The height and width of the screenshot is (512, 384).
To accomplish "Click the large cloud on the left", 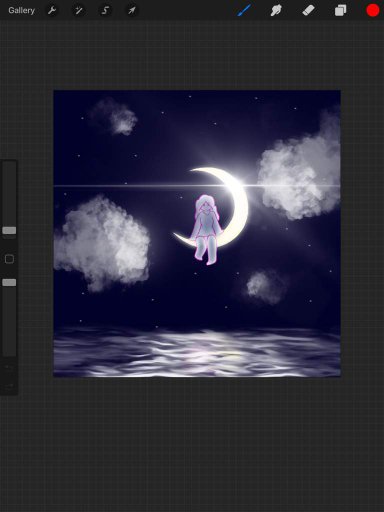I will click(x=102, y=243).
